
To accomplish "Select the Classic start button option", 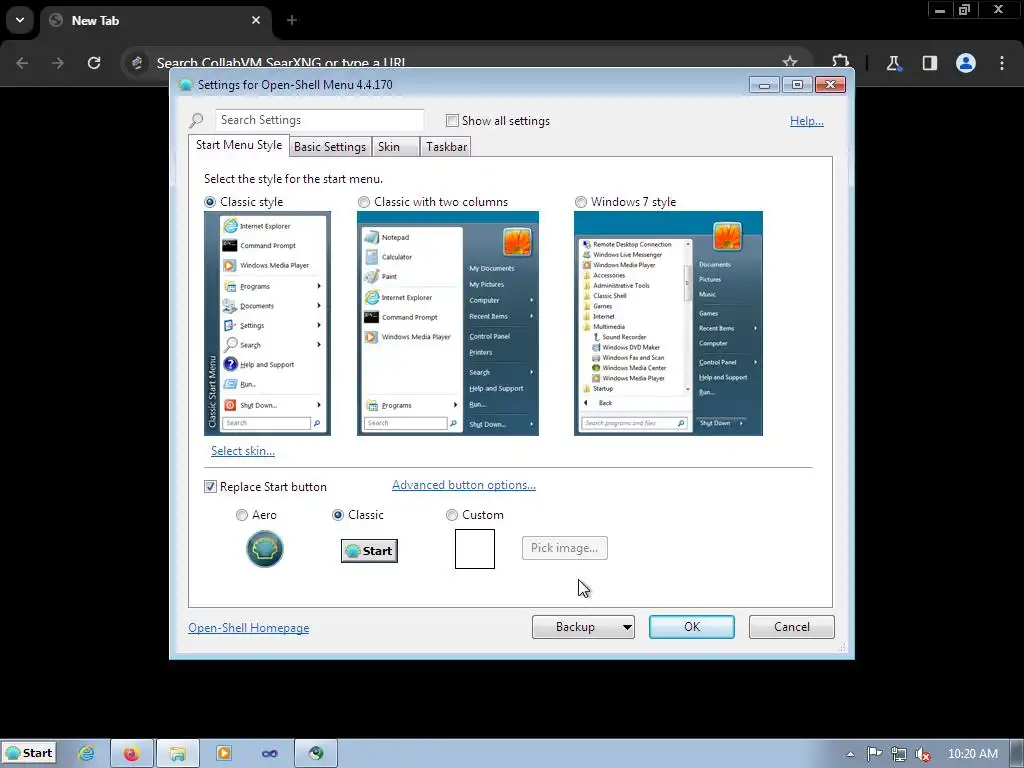I will (x=338, y=515).
